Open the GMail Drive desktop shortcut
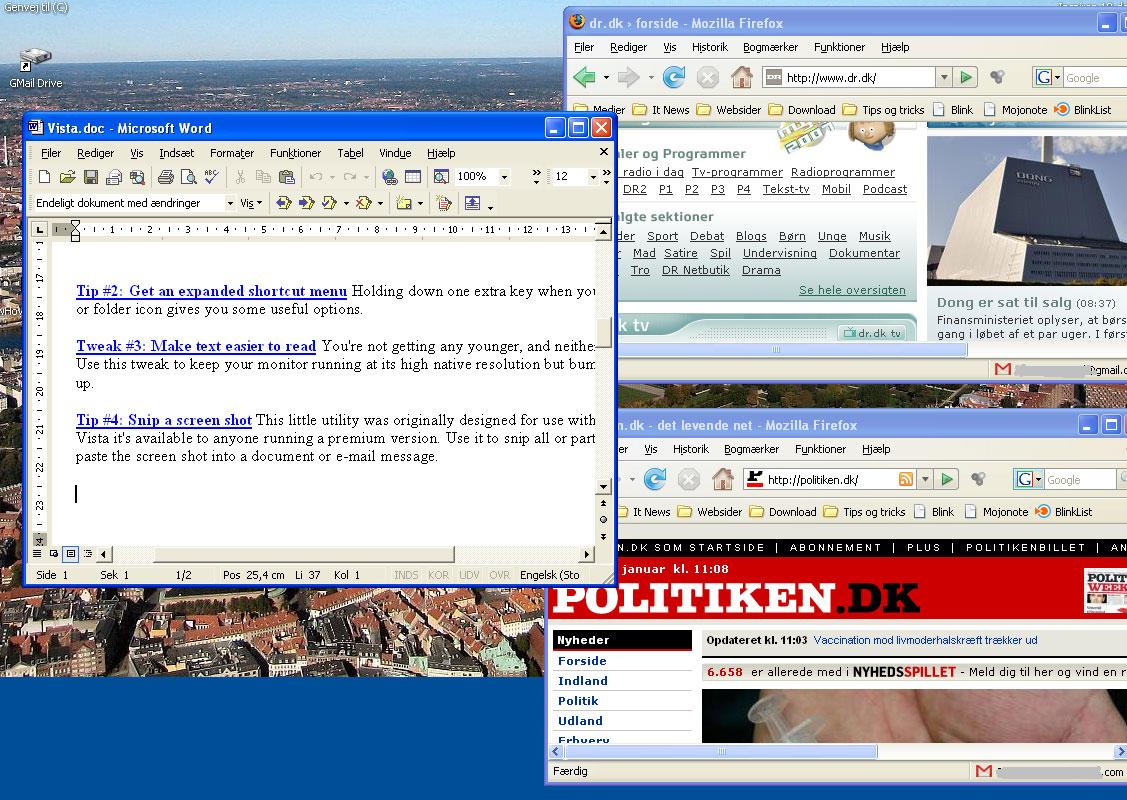 (35, 68)
